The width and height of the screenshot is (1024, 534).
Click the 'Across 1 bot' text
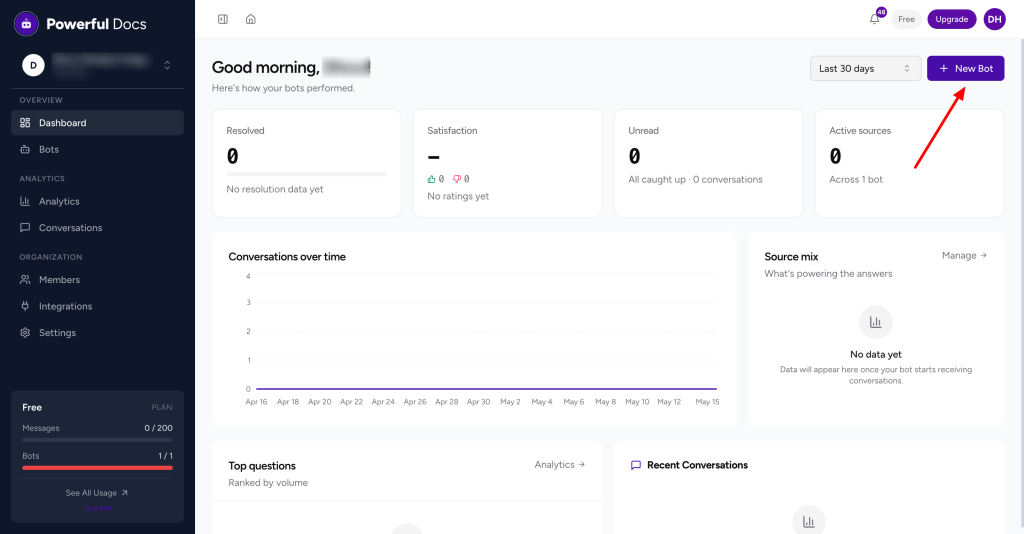click(856, 180)
